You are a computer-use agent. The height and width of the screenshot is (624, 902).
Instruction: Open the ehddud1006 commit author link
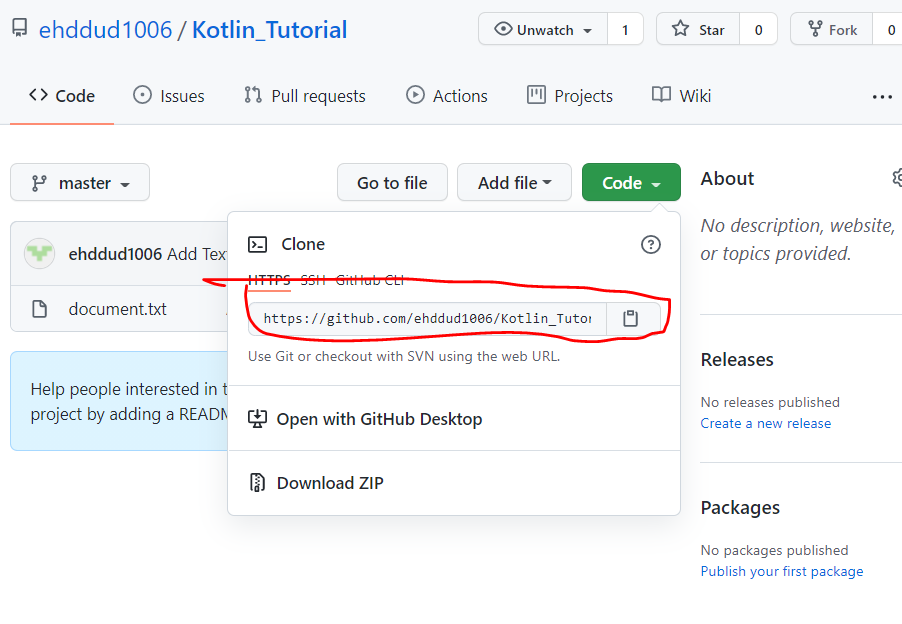click(x=115, y=254)
